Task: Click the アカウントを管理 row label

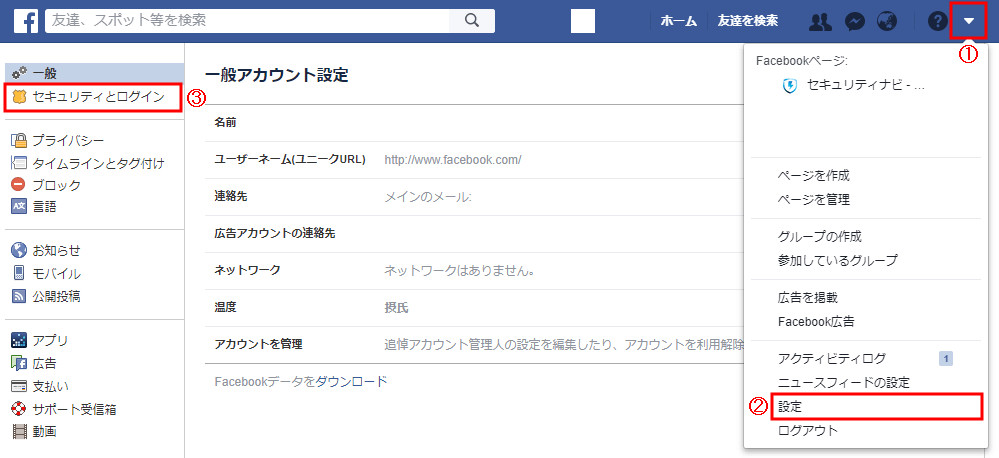Action: pos(258,345)
